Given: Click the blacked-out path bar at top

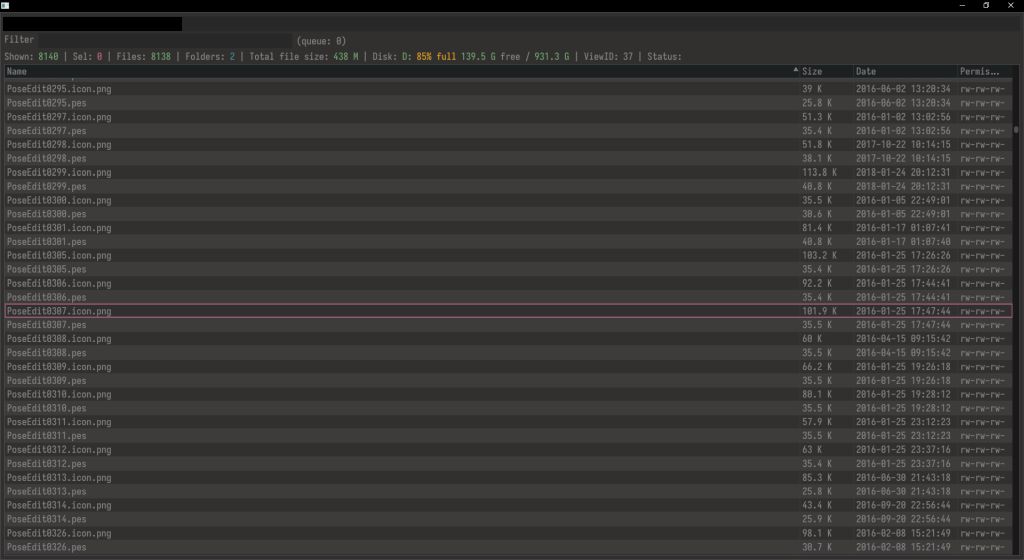Looking at the screenshot, I should tap(92, 24).
